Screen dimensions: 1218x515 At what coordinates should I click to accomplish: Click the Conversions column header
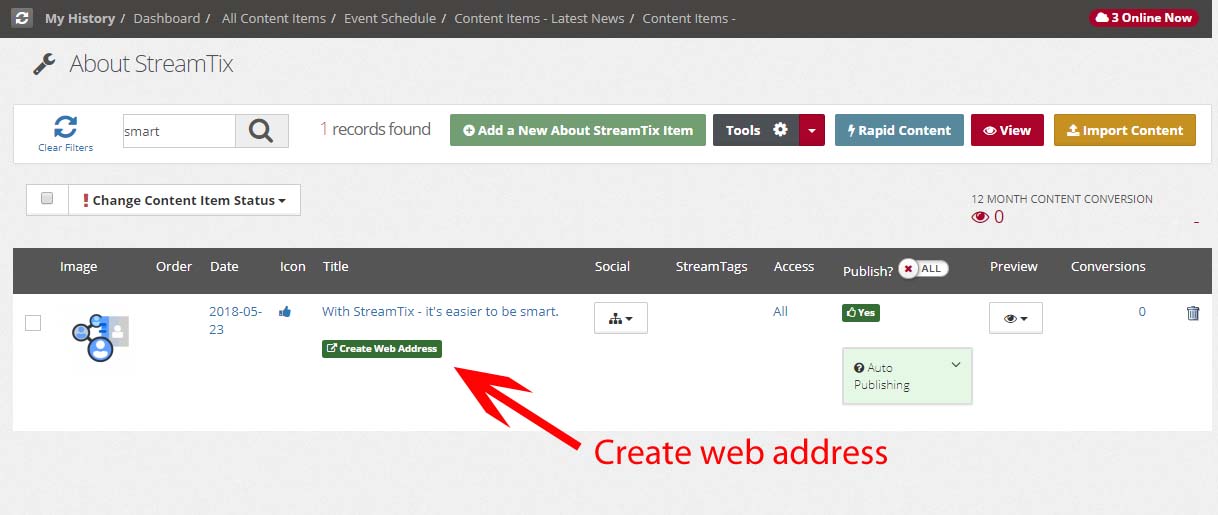point(1108,266)
